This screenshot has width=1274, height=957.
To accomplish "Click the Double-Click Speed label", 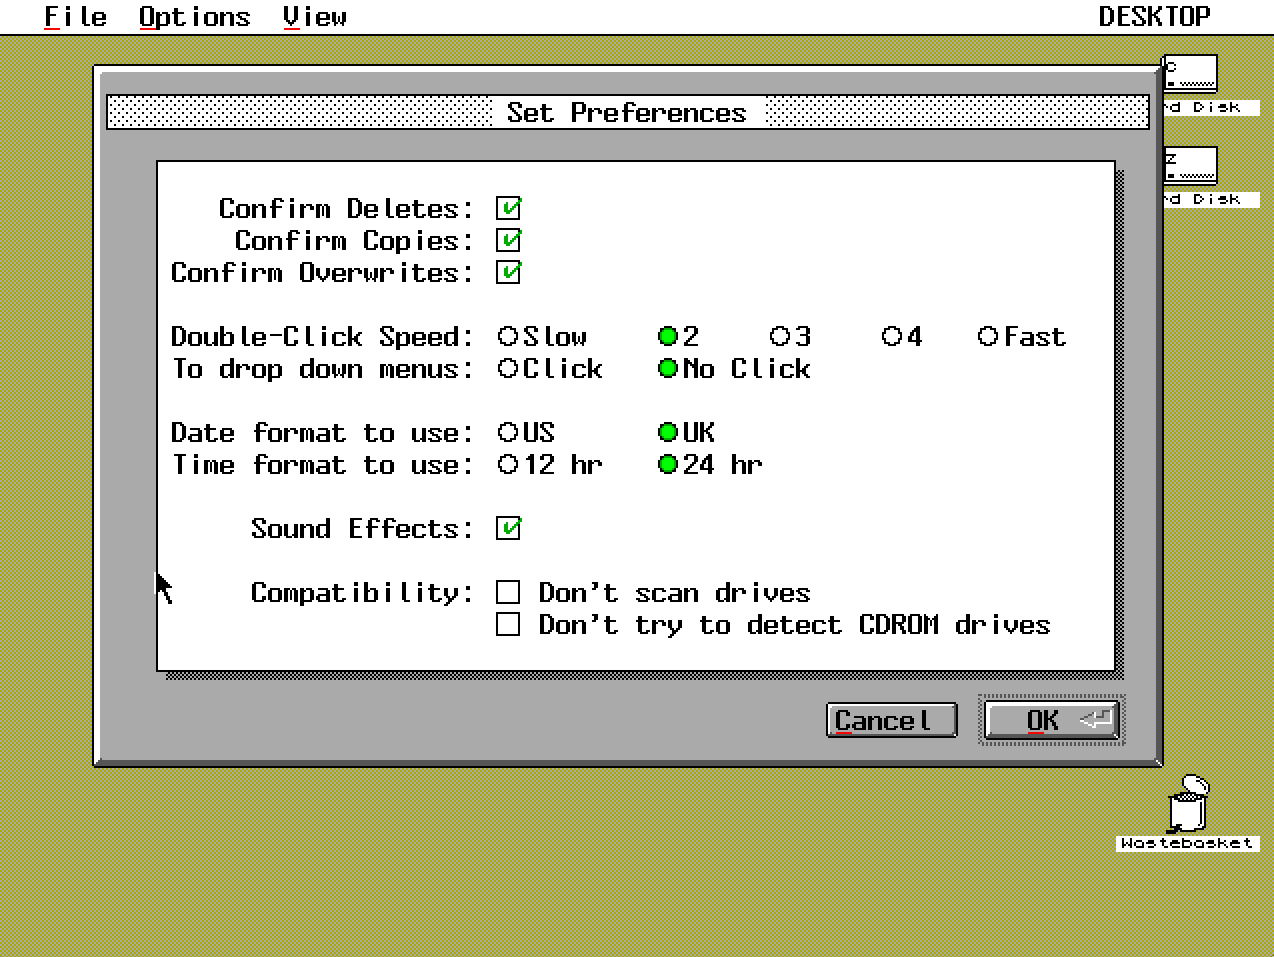I will (x=322, y=336).
